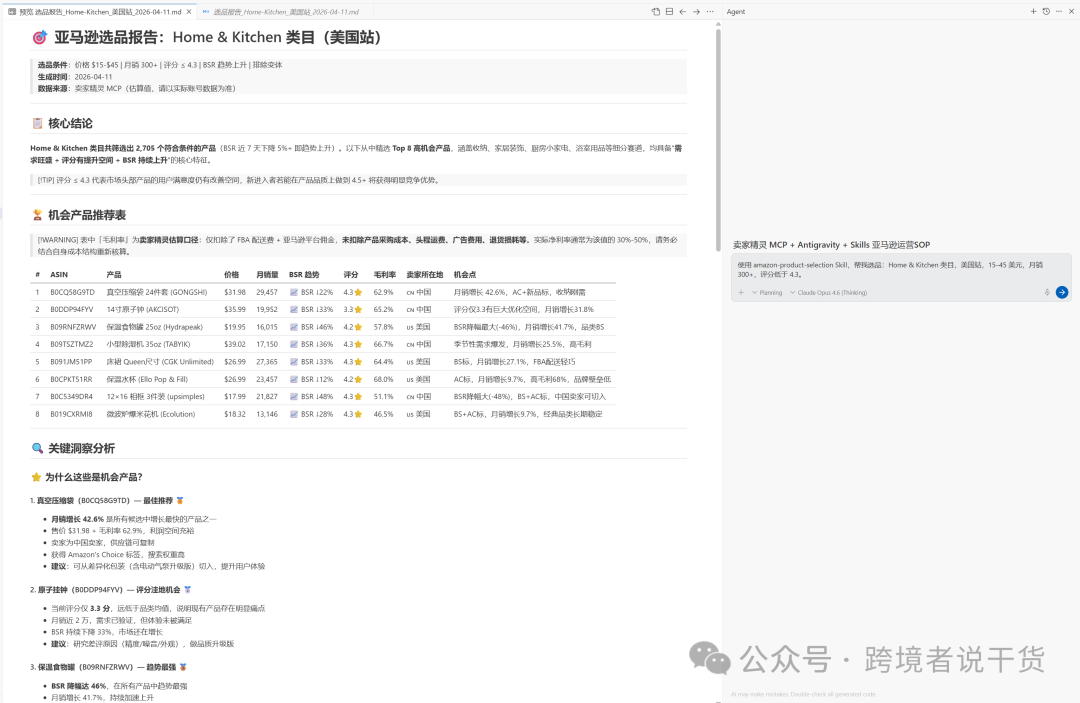The width and height of the screenshot is (1080, 703).
Task: Click product name 14寸原子钟 (AKCISOT)
Action: click(143, 310)
